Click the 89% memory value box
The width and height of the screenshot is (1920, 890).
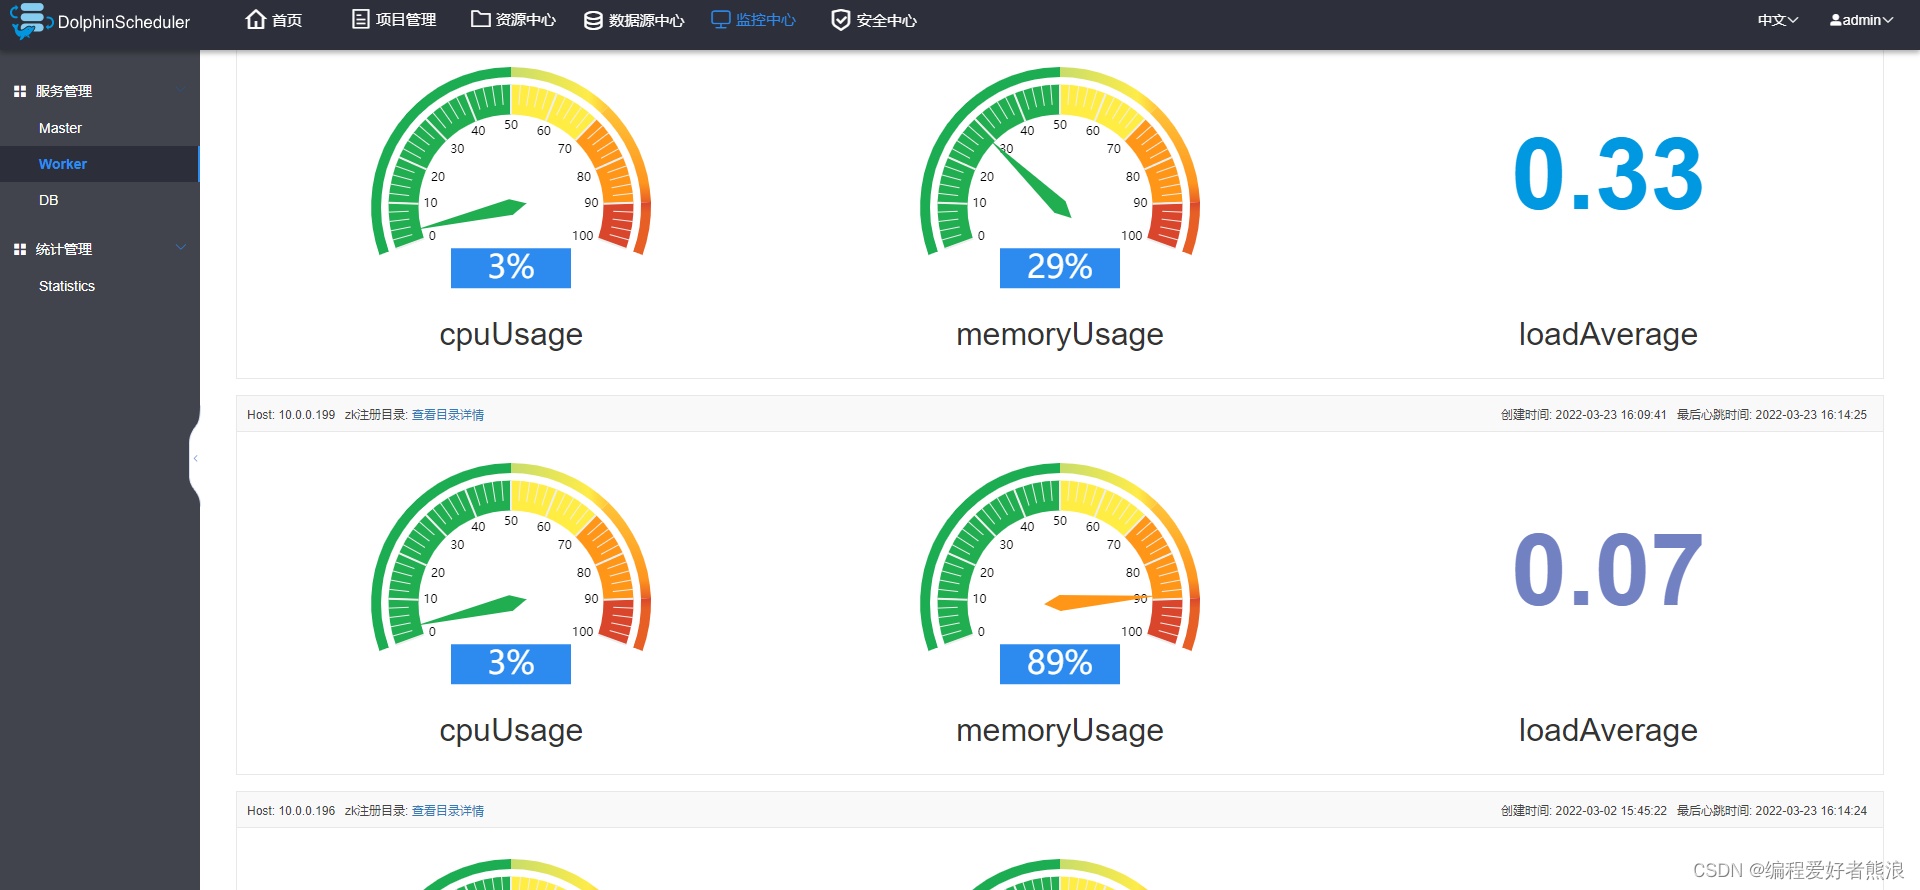pyautogui.click(x=1060, y=664)
